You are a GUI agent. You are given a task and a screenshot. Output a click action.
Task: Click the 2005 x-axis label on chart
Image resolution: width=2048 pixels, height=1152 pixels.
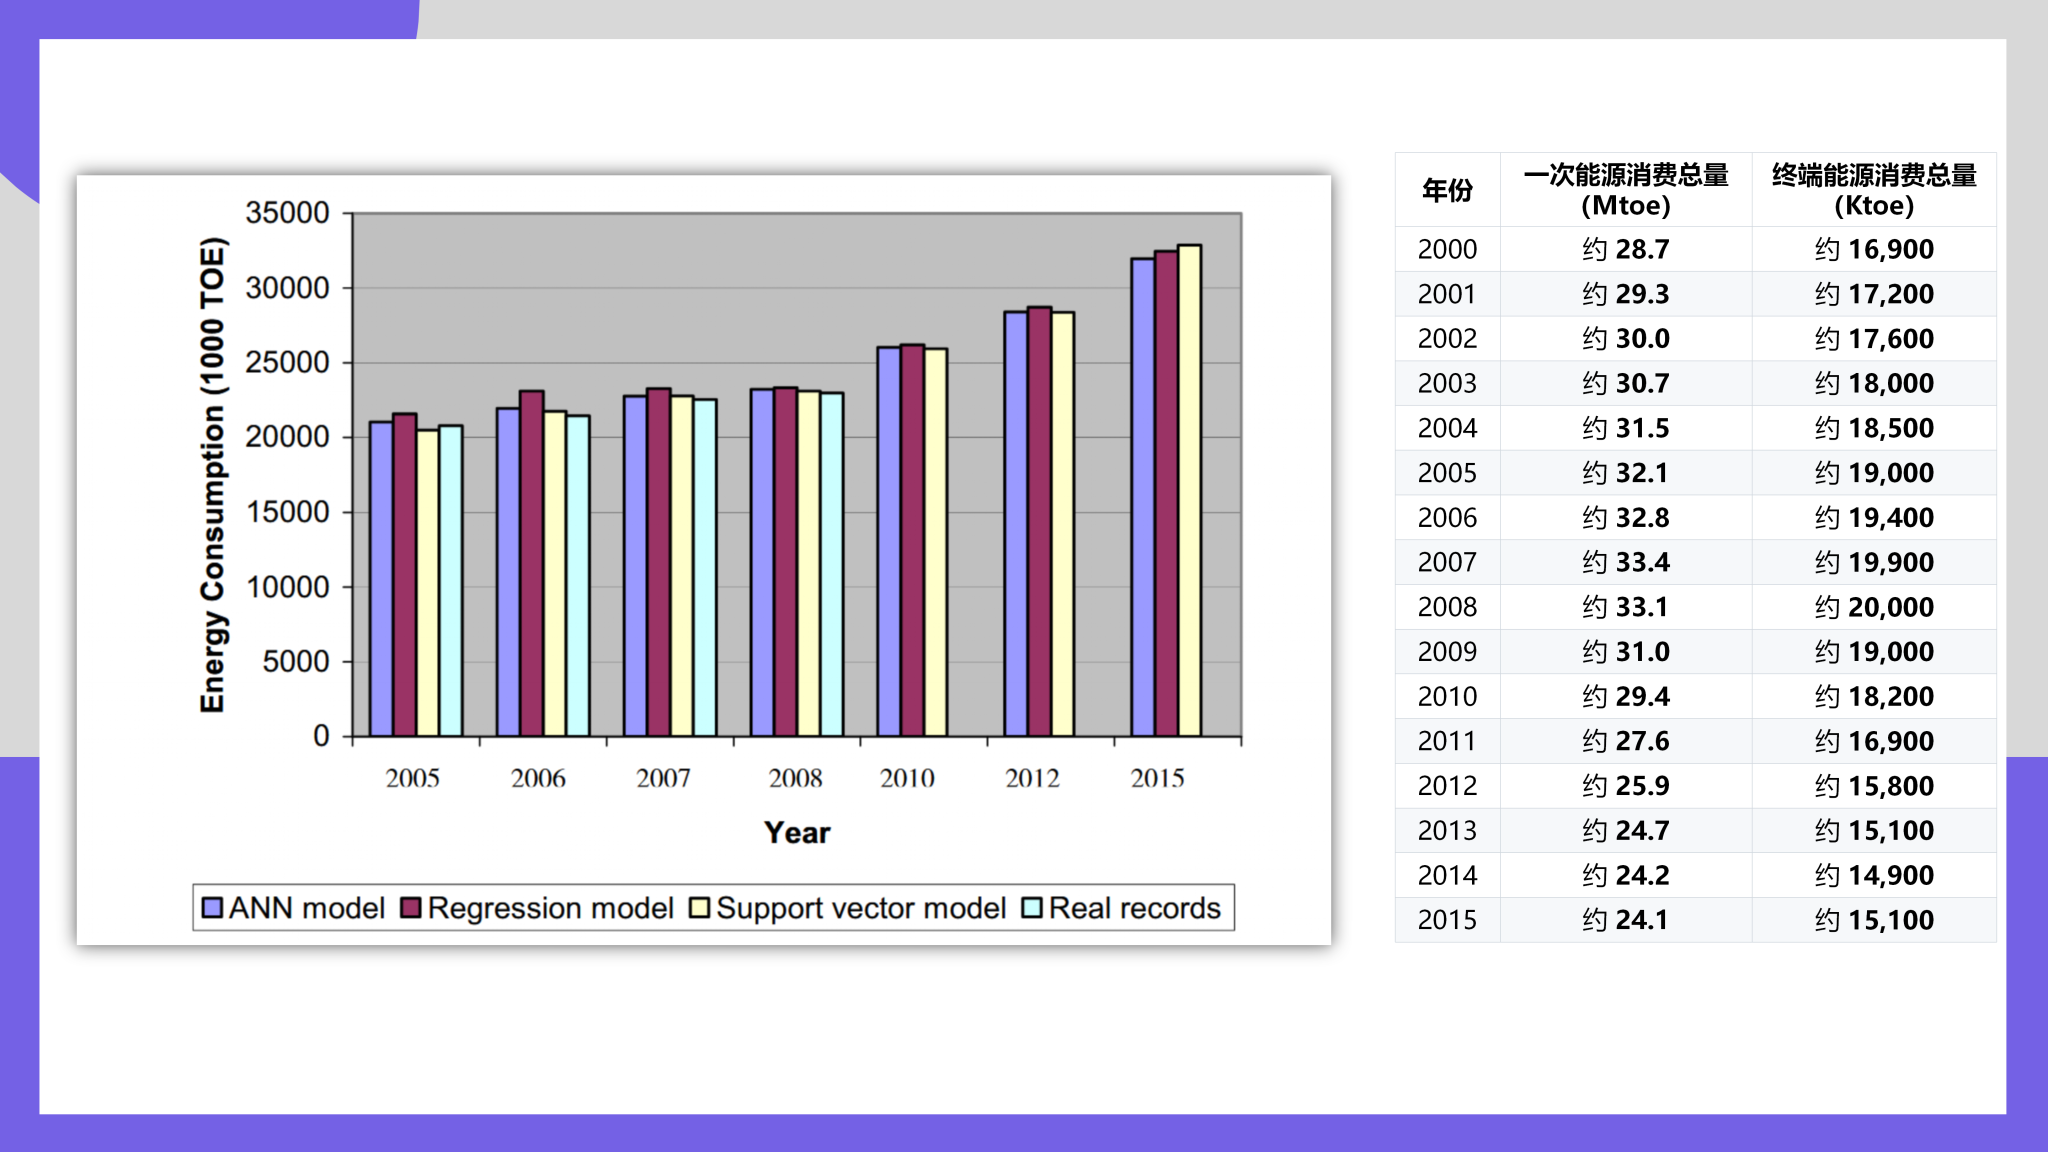tap(412, 778)
